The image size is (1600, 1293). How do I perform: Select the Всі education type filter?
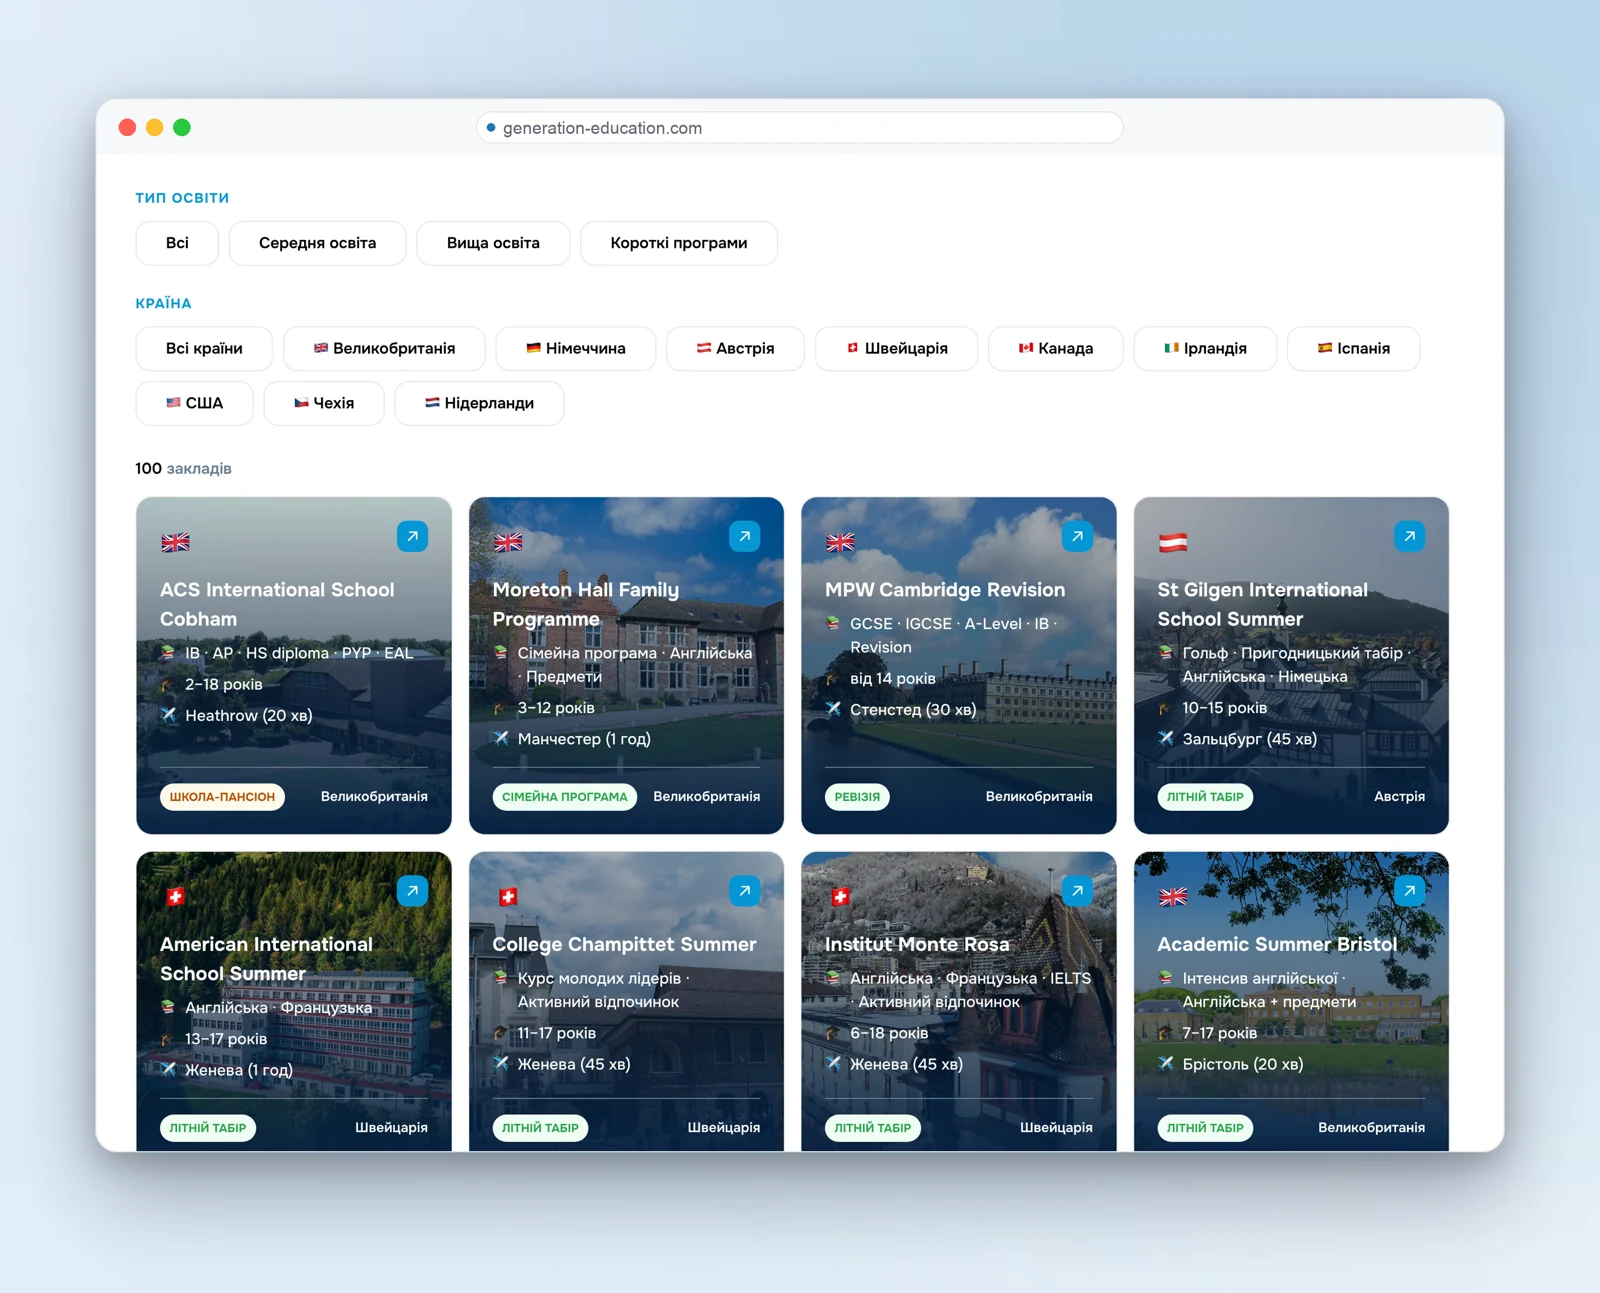(x=177, y=243)
